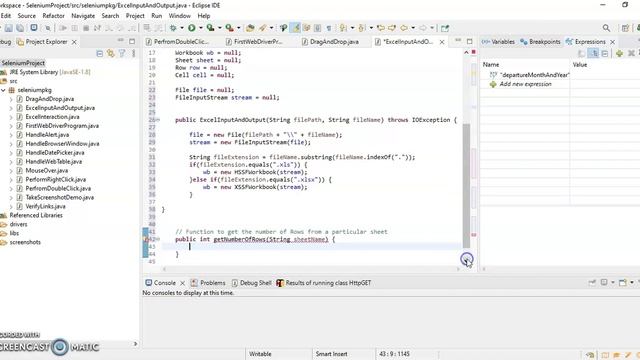
Task: Collapse All in Project Explorer toolbar
Action: [100, 53]
